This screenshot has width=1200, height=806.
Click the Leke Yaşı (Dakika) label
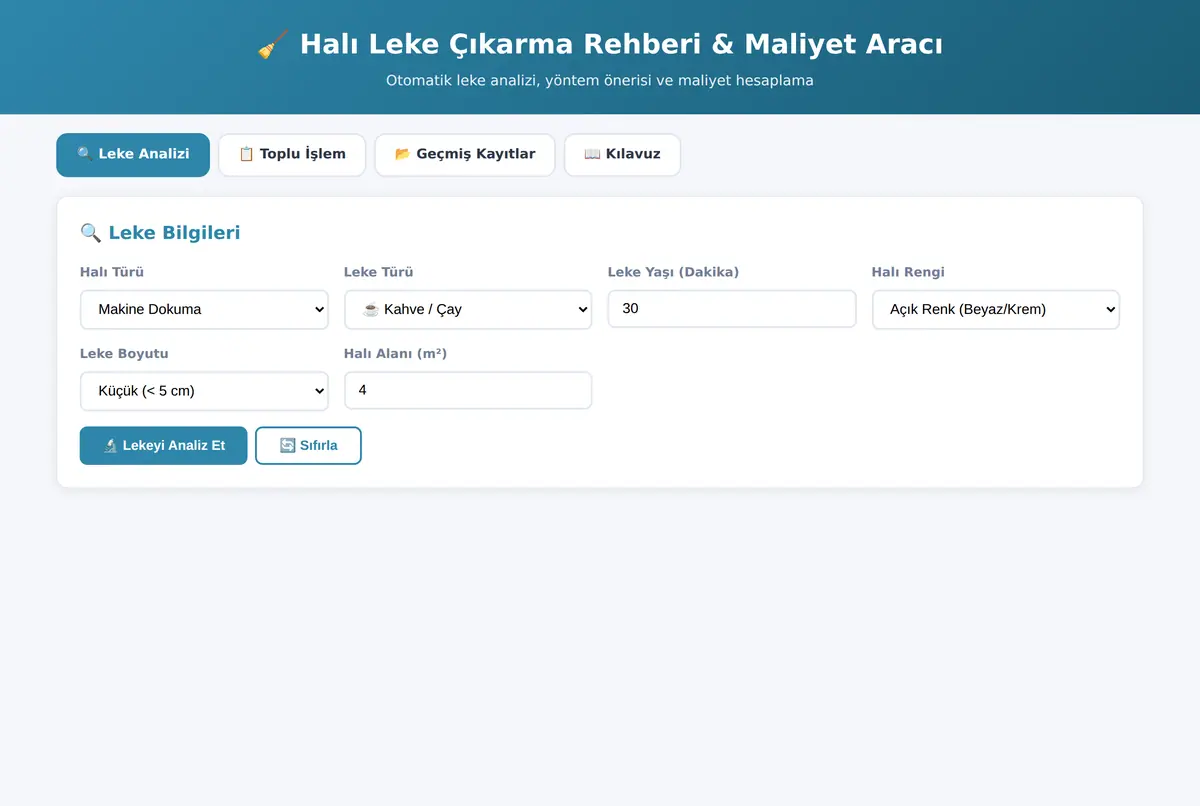[x=673, y=272]
